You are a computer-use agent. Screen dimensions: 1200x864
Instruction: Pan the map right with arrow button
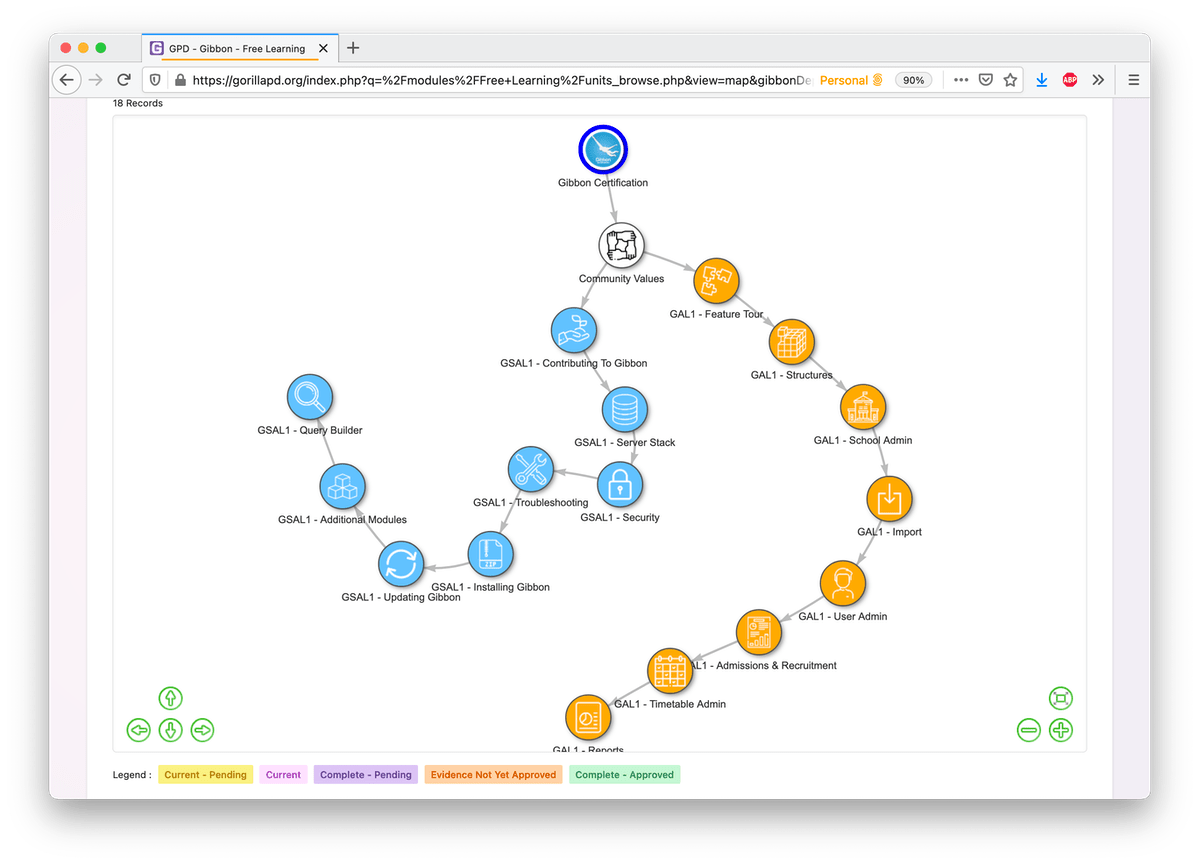(x=202, y=730)
